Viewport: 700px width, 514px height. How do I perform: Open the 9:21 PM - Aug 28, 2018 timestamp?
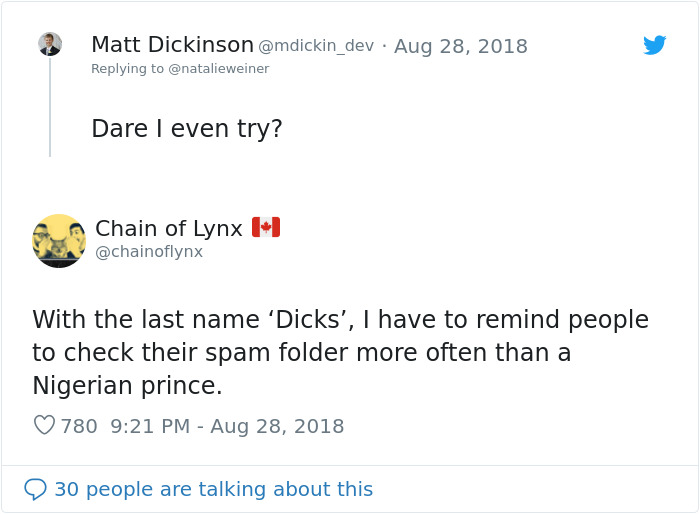click(227, 426)
